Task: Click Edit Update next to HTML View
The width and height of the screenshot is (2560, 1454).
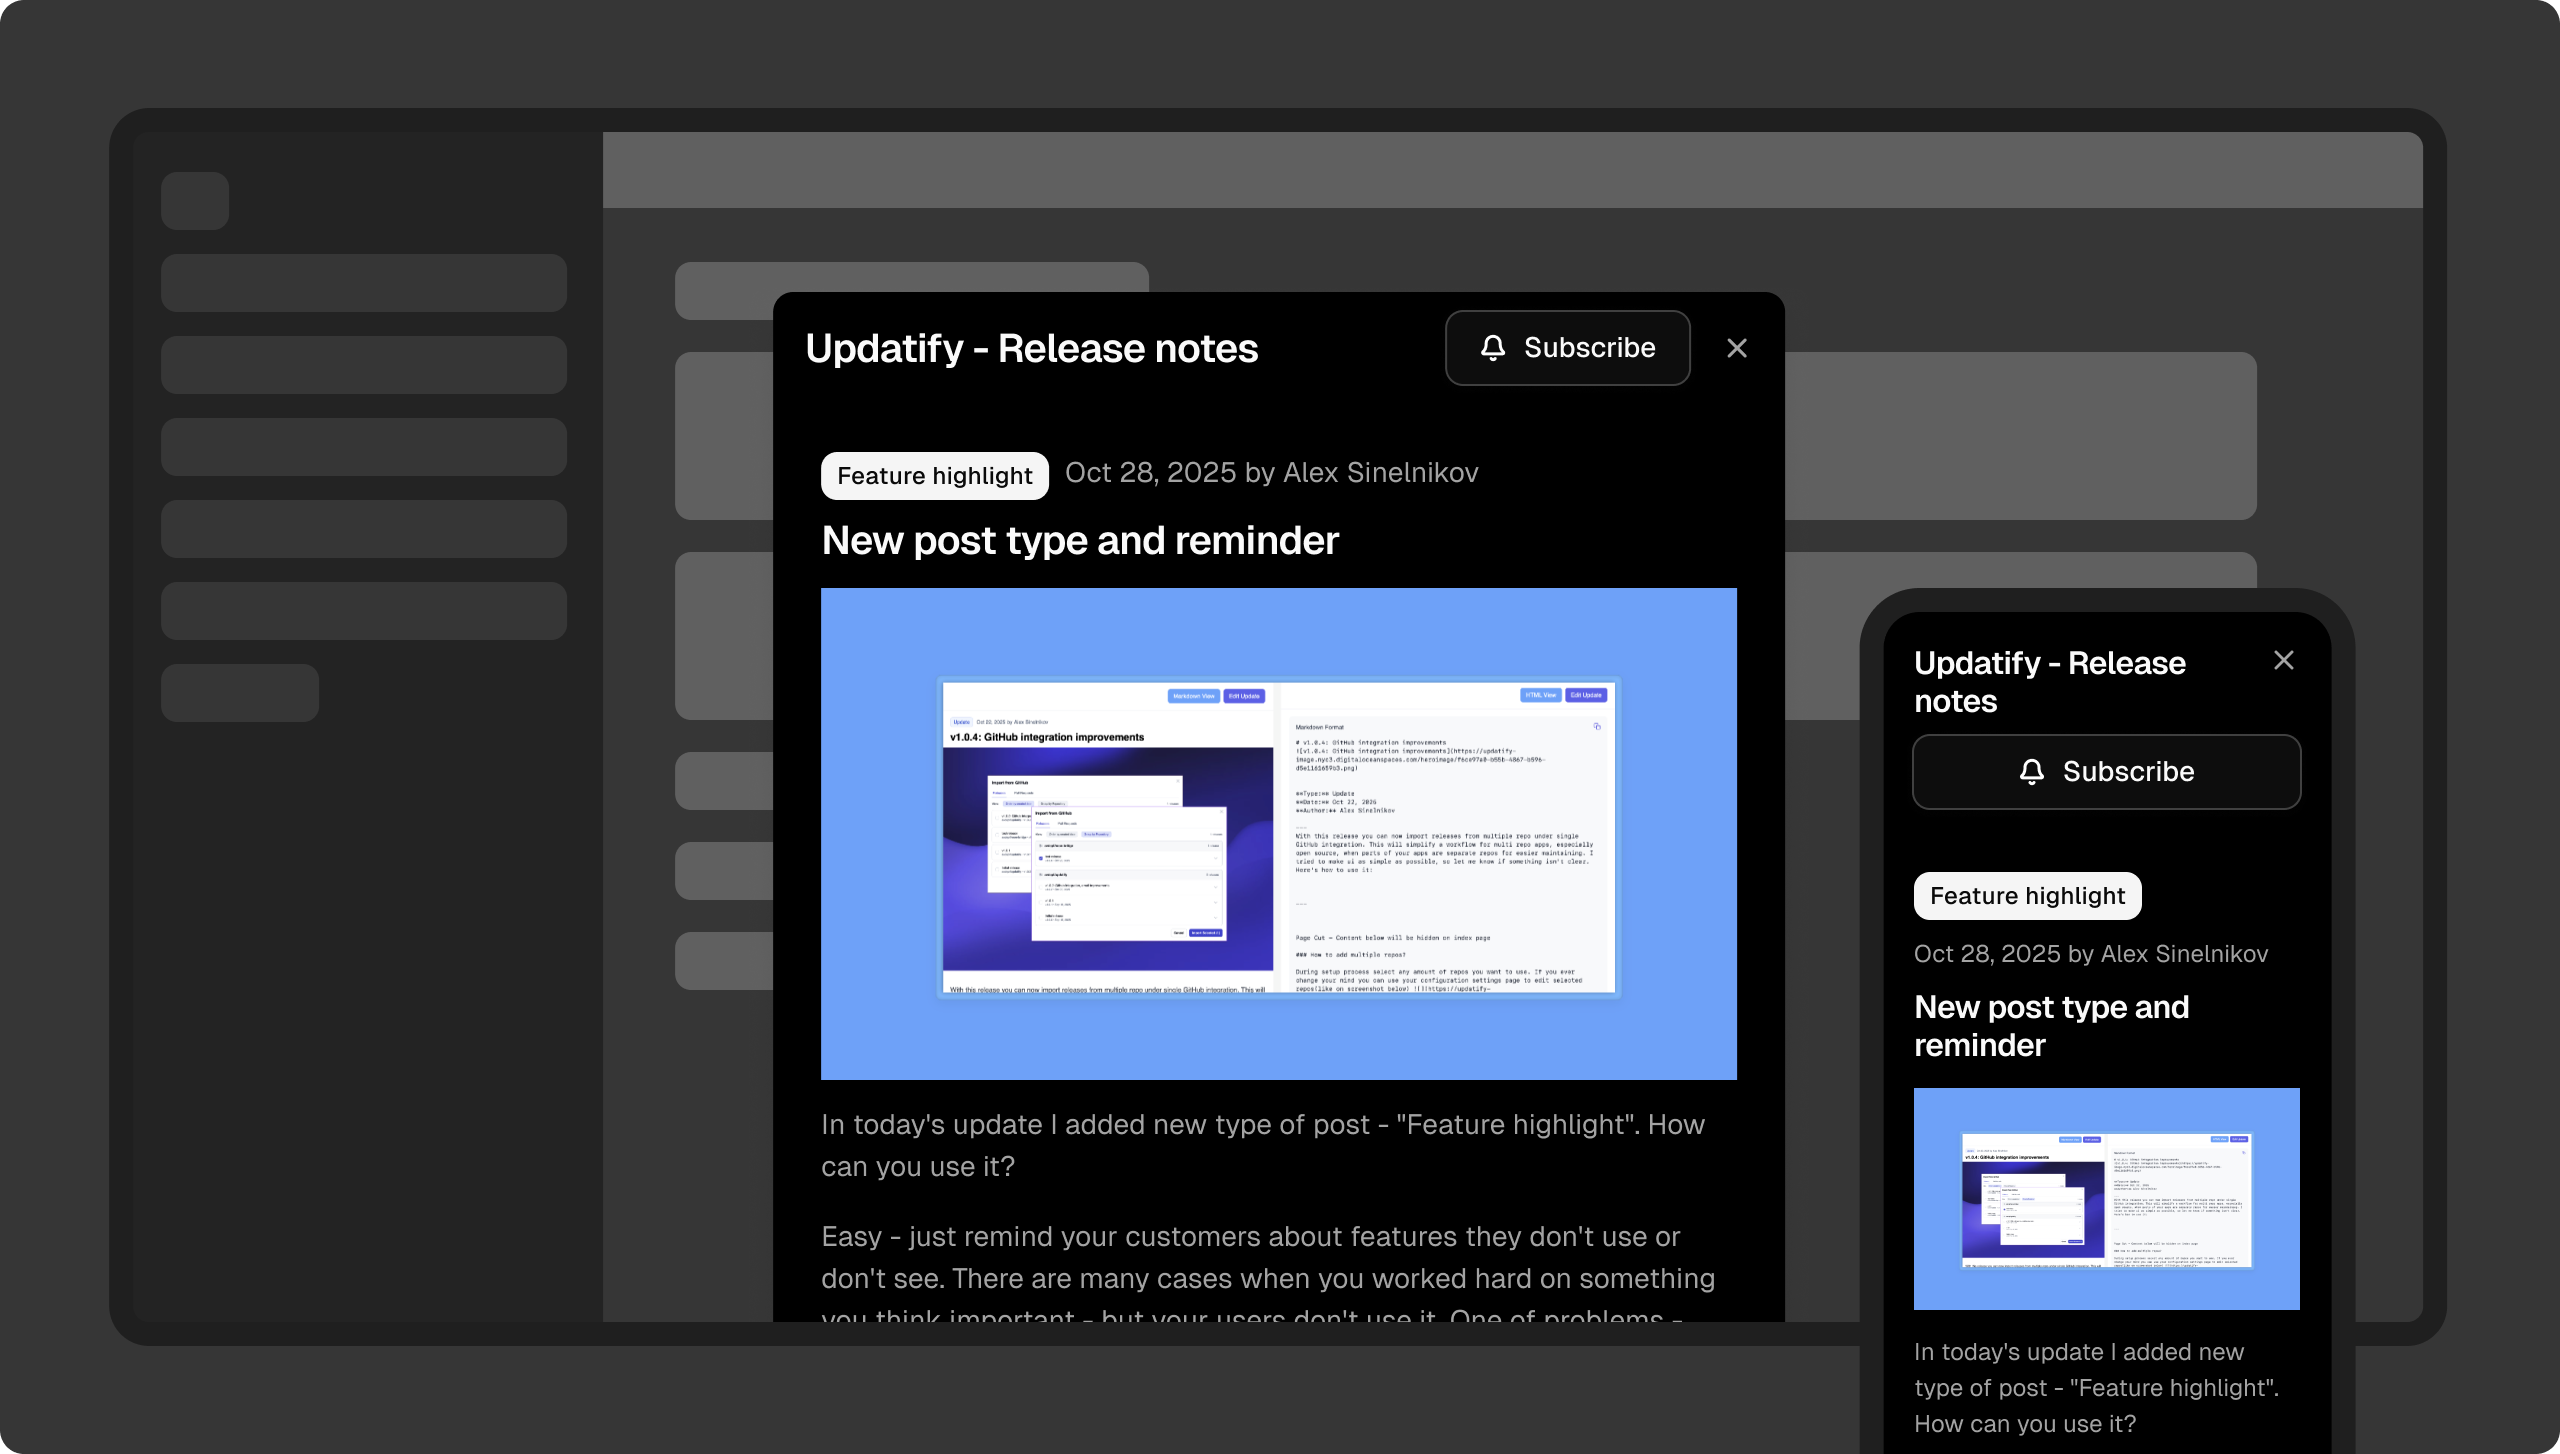Action: [1586, 695]
